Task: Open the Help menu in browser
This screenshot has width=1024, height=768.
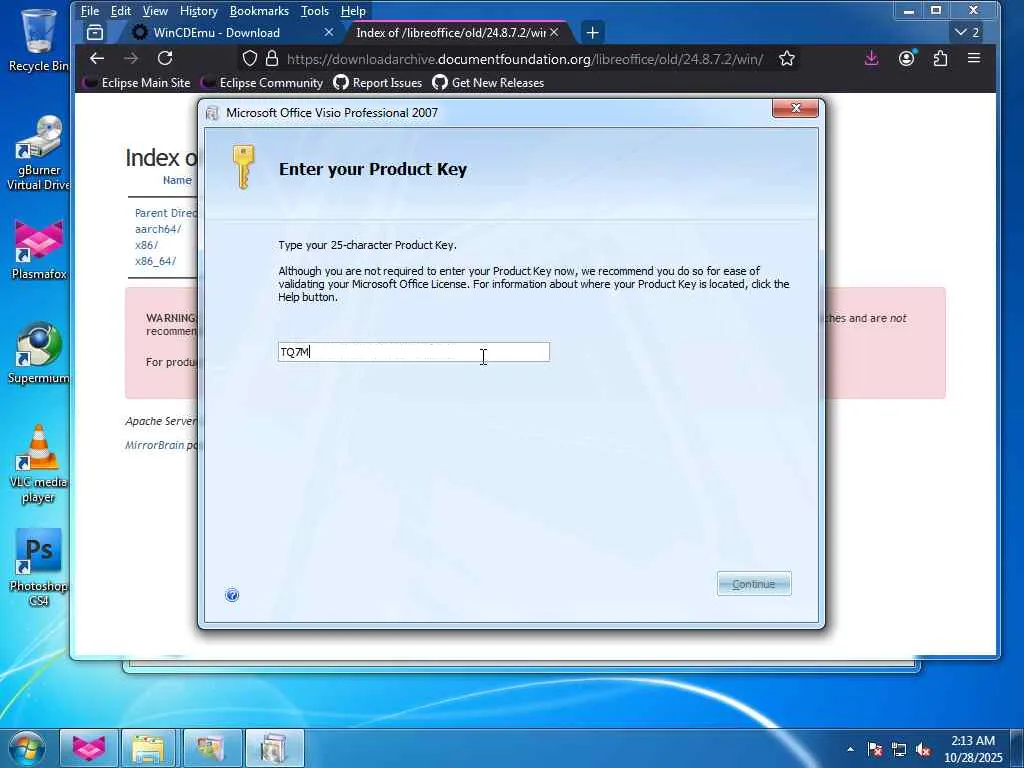Action: (353, 11)
